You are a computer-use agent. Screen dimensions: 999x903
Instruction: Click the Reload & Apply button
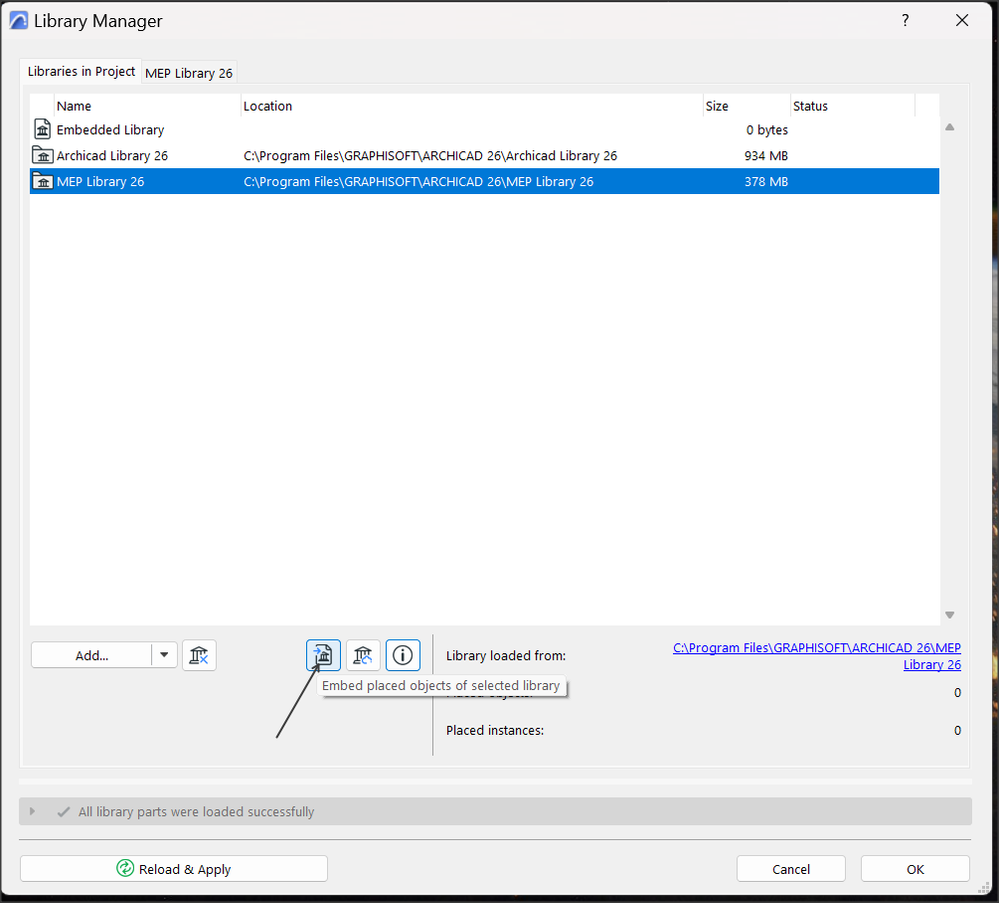tap(173, 868)
